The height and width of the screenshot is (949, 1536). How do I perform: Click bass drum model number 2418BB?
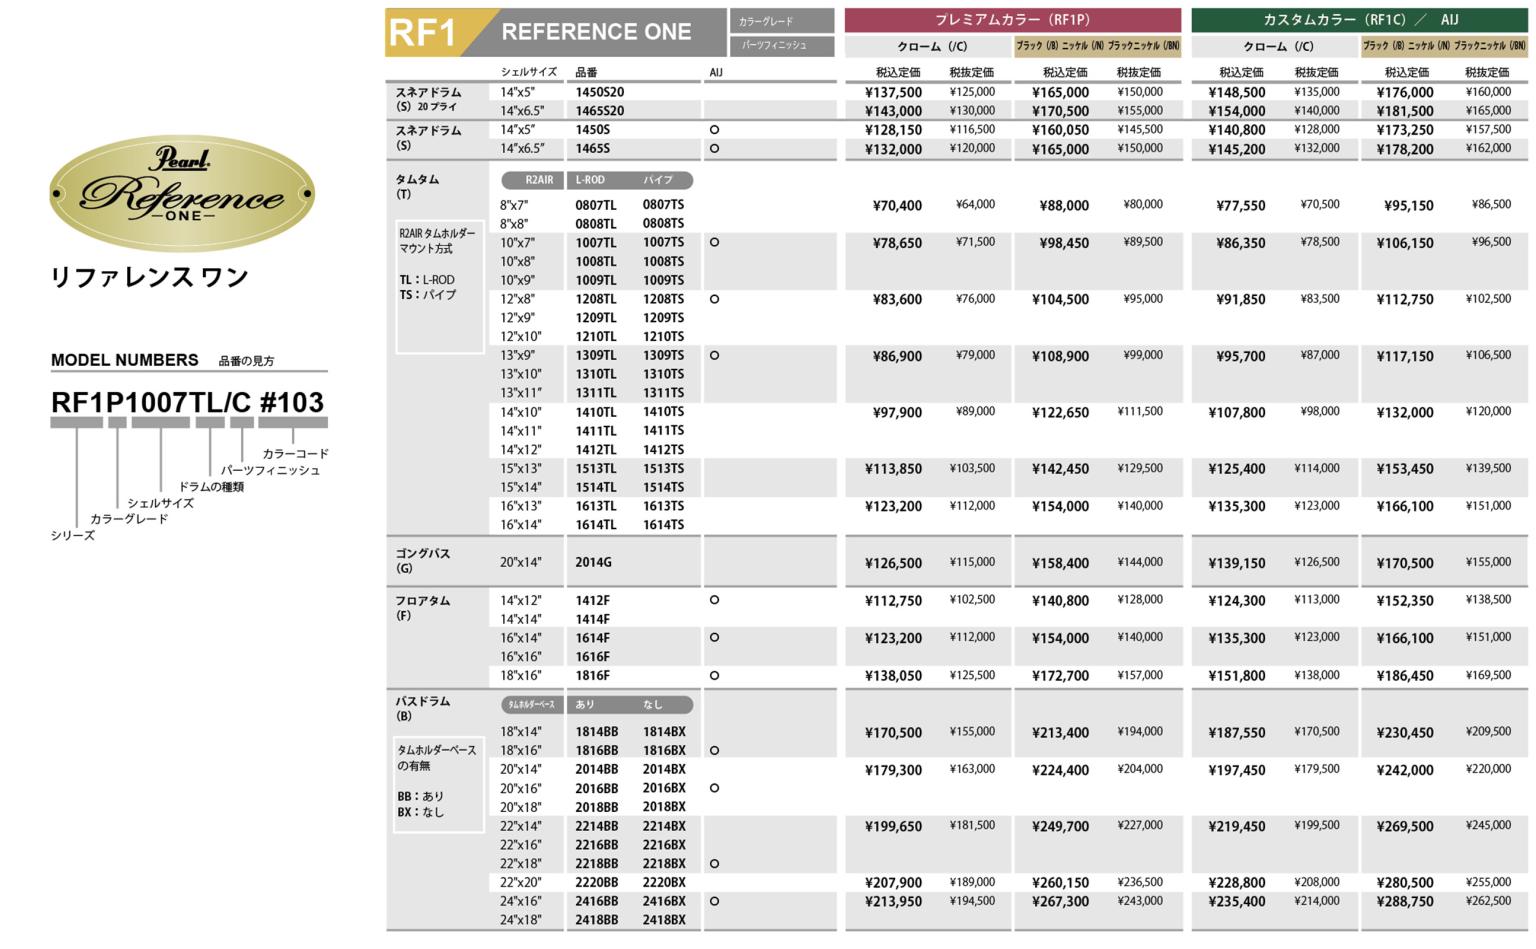click(x=597, y=920)
